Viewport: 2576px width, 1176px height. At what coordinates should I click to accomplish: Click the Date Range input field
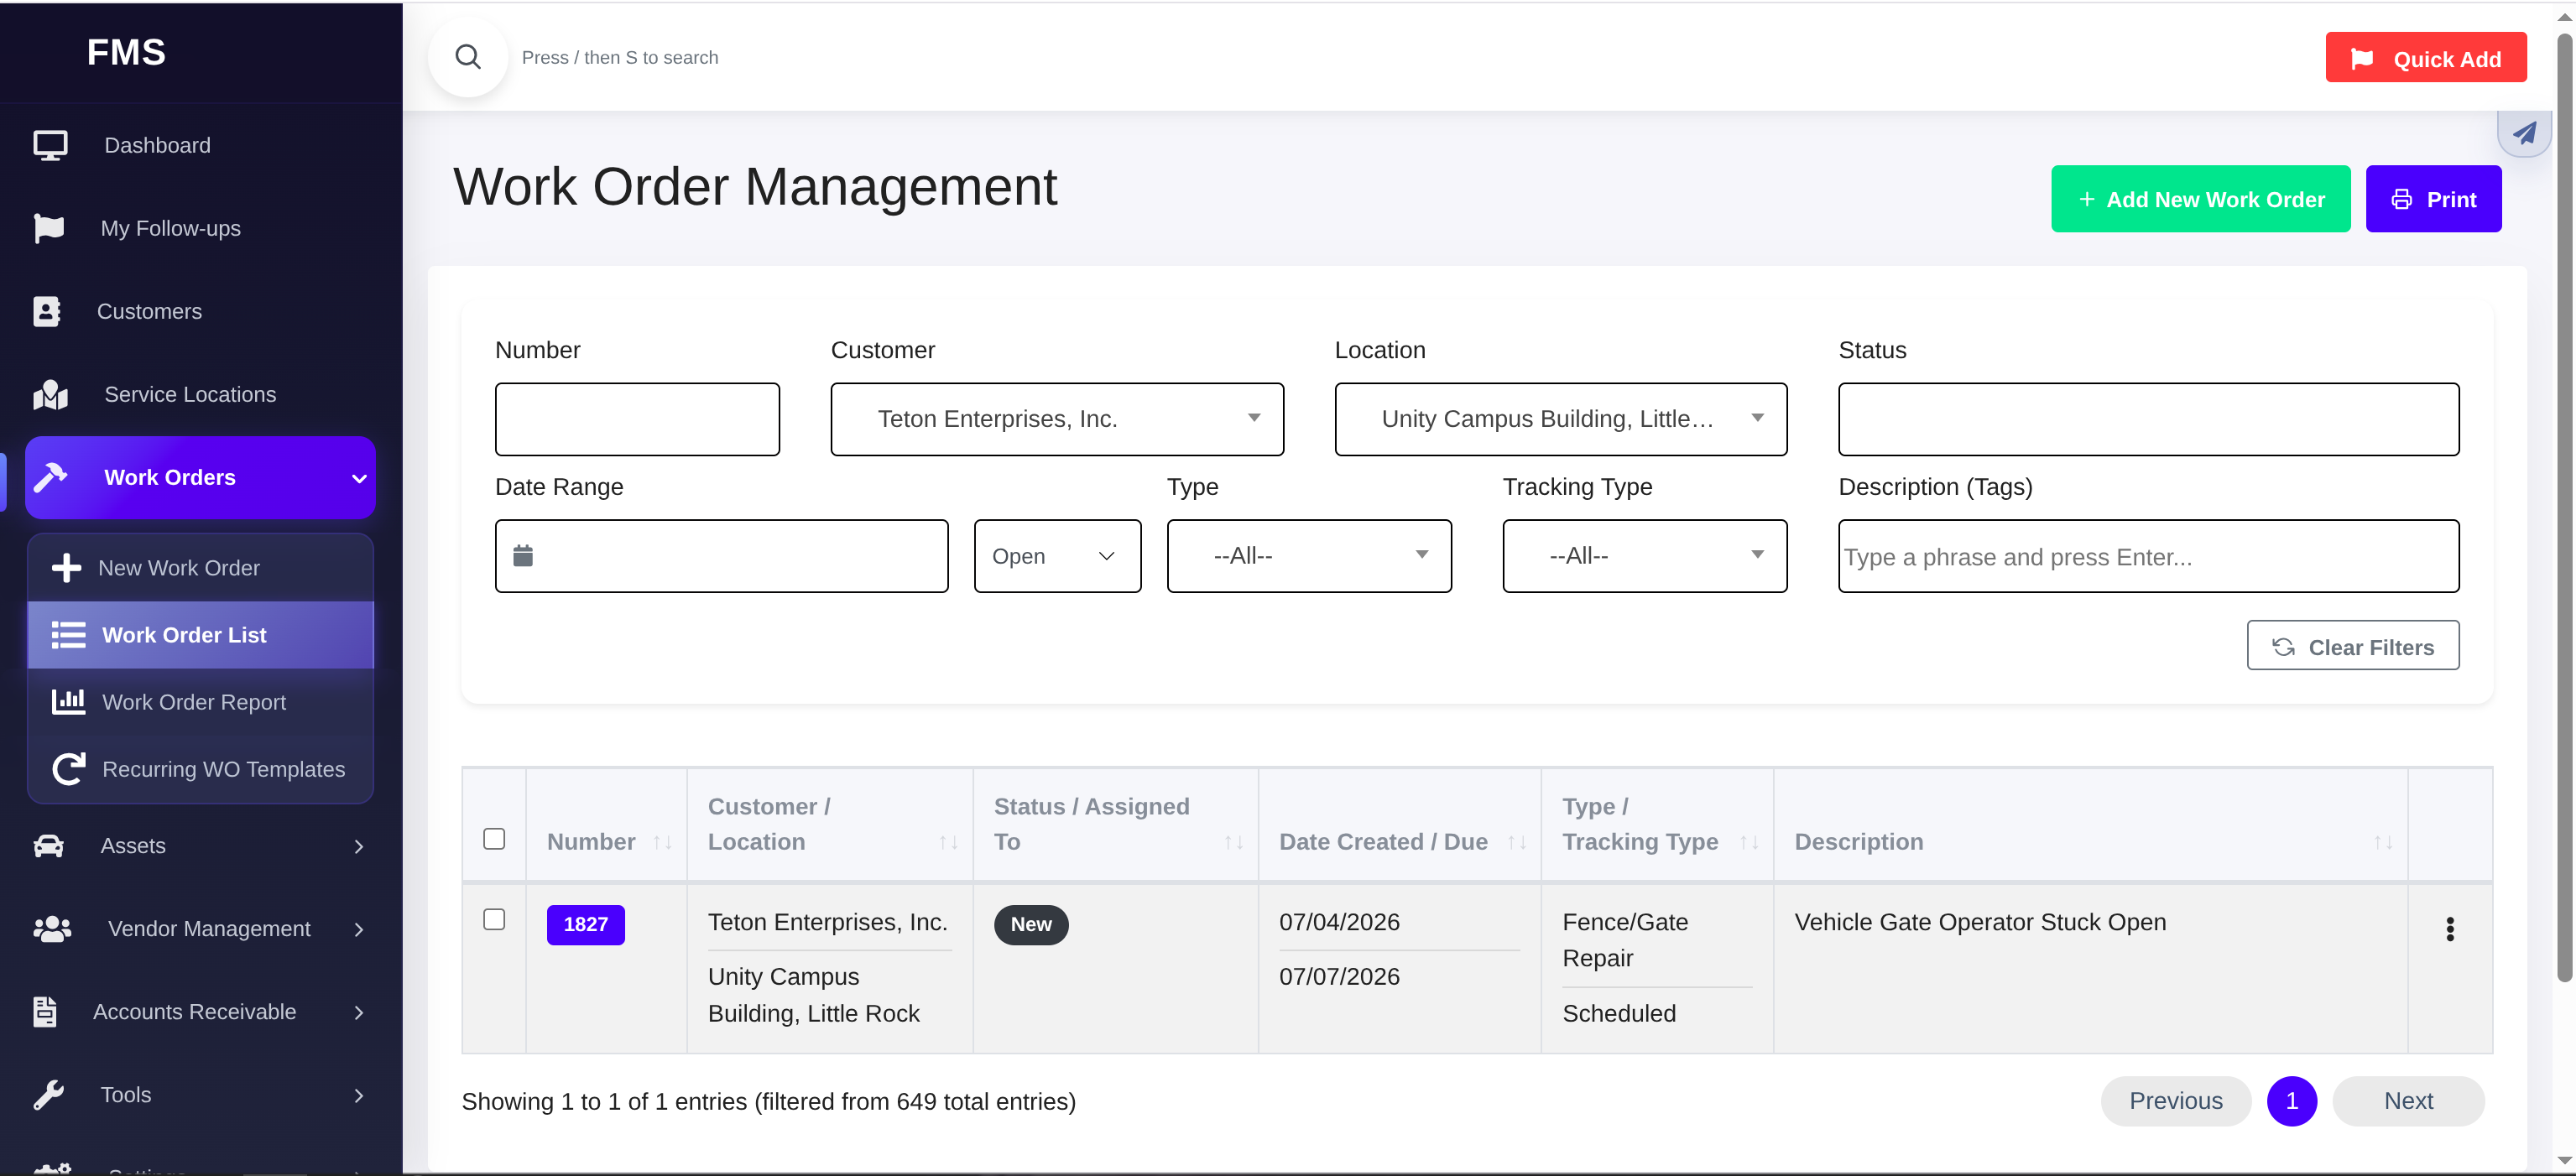[x=721, y=556]
